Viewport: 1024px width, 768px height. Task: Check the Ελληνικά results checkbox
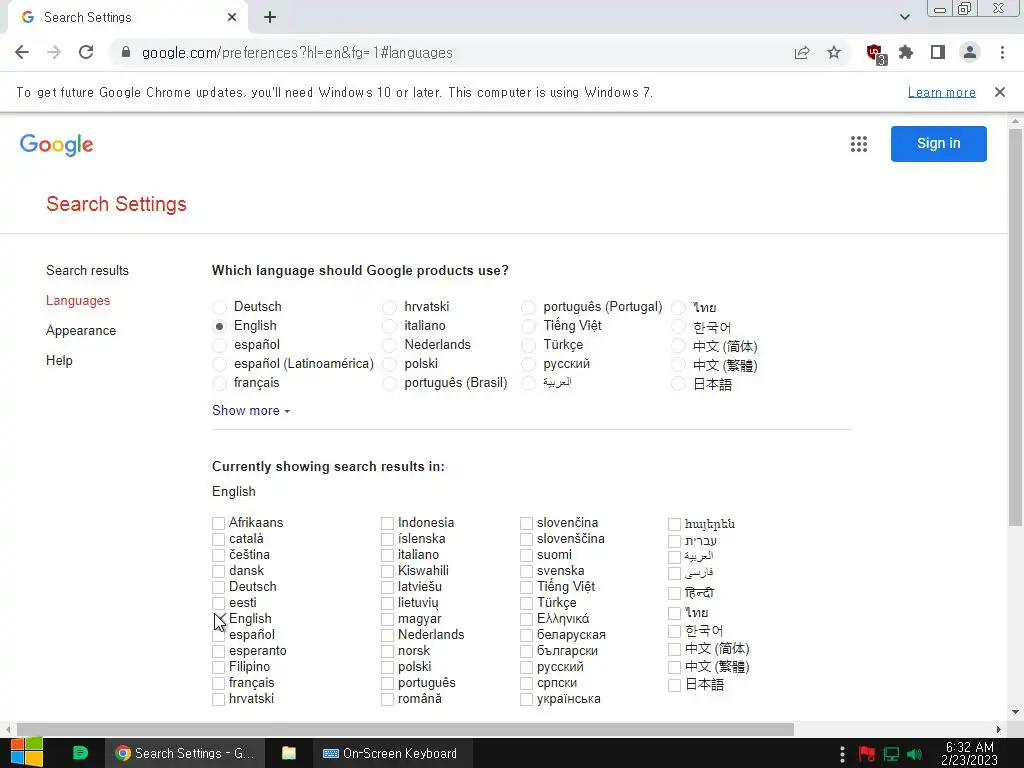click(526, 619)
